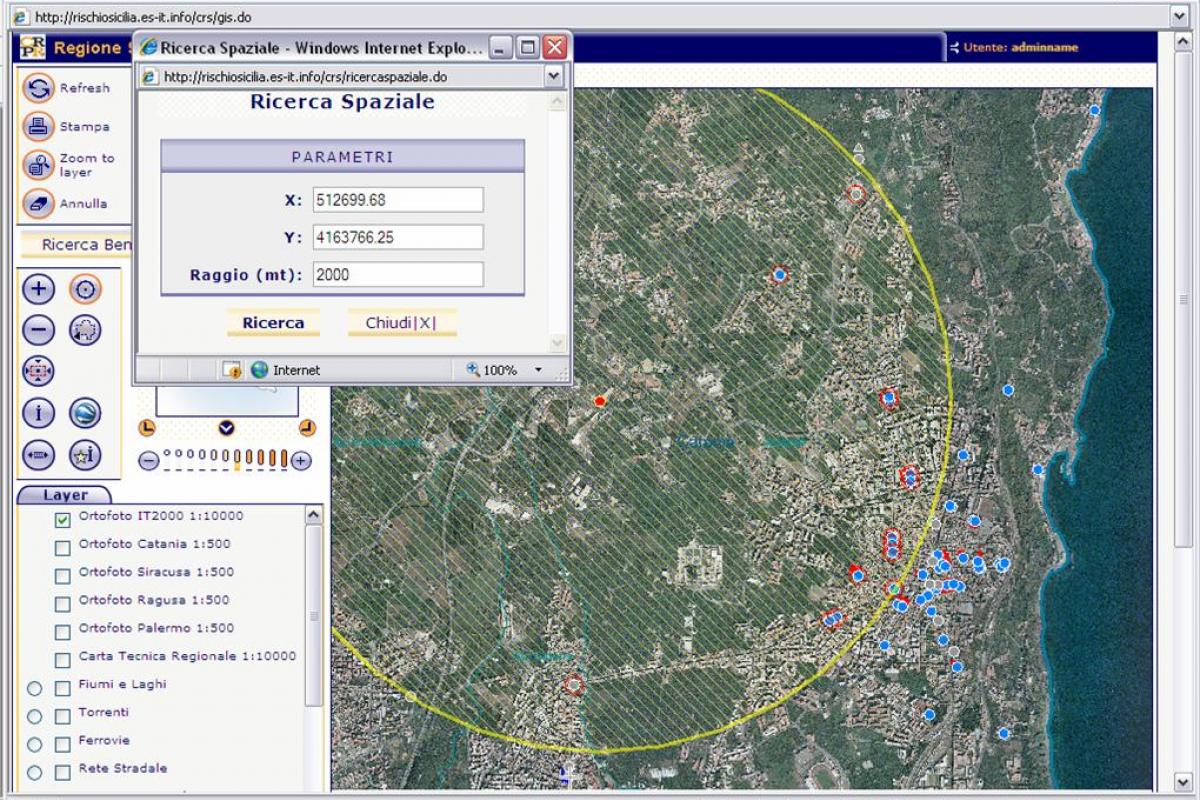Screen dimensions: 1200x800
Task: Check the Rete Stradale layer box
Action: [62, 772]
